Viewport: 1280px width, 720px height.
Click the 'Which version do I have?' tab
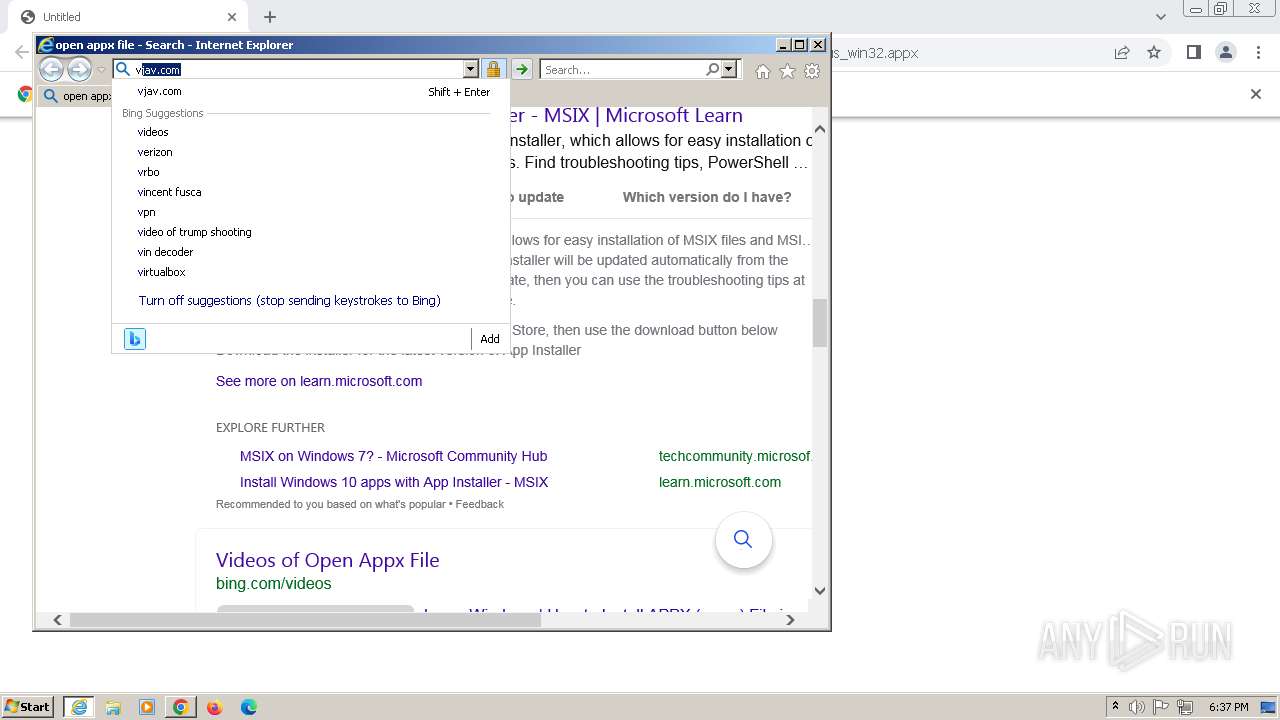tap(707, 197)
